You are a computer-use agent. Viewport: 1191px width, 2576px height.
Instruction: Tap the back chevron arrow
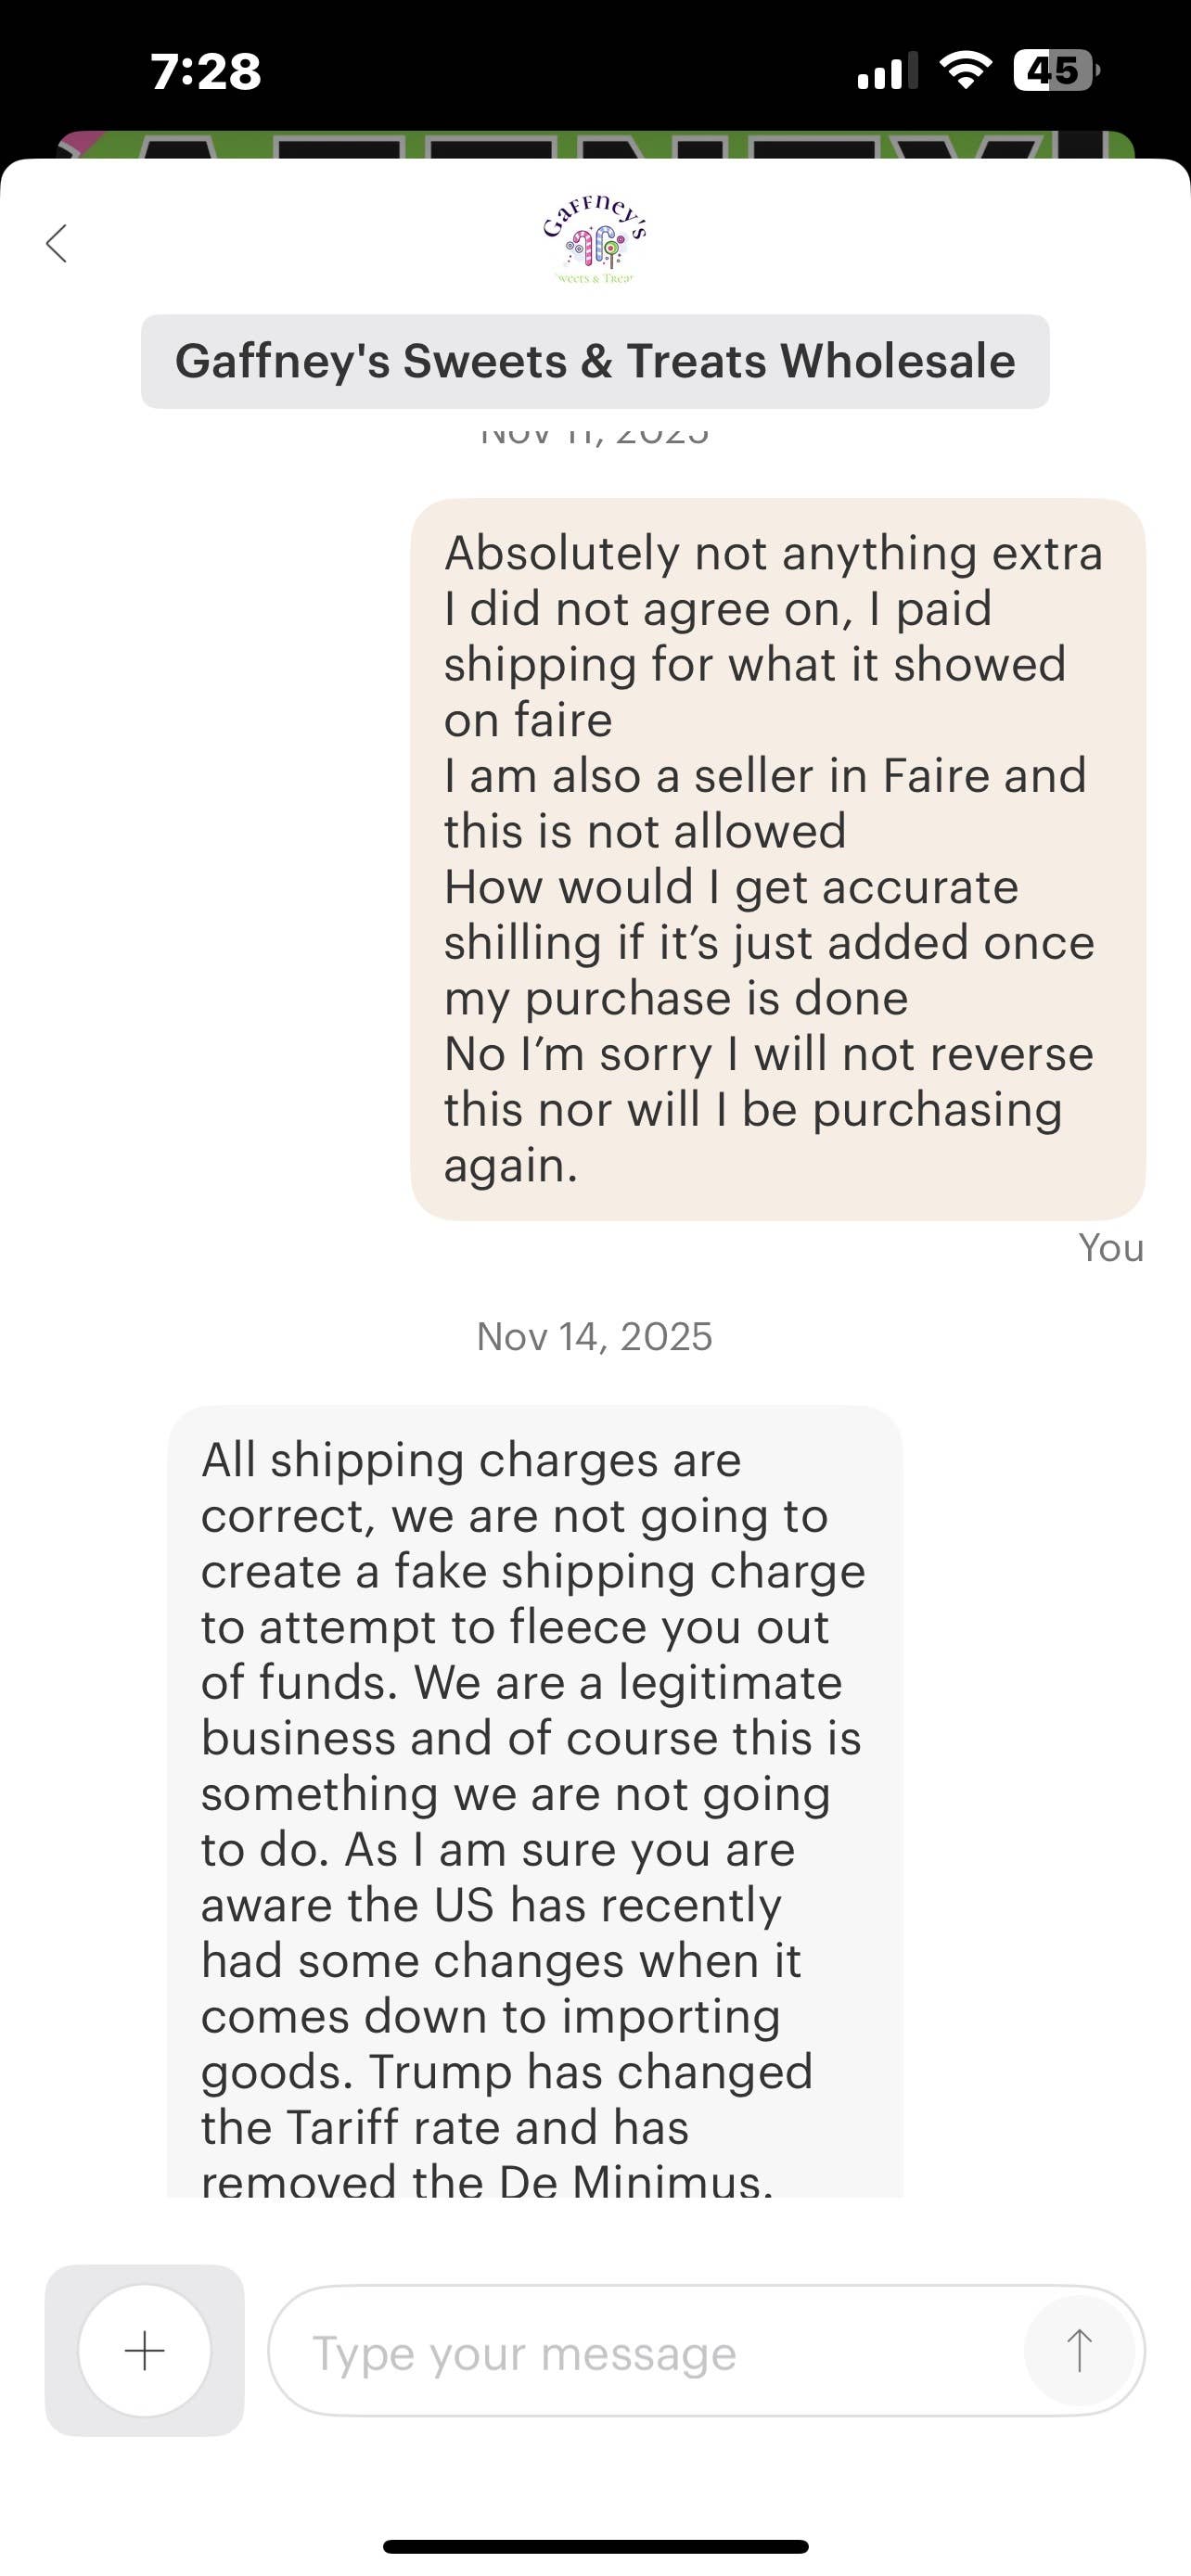pos(57,243)
